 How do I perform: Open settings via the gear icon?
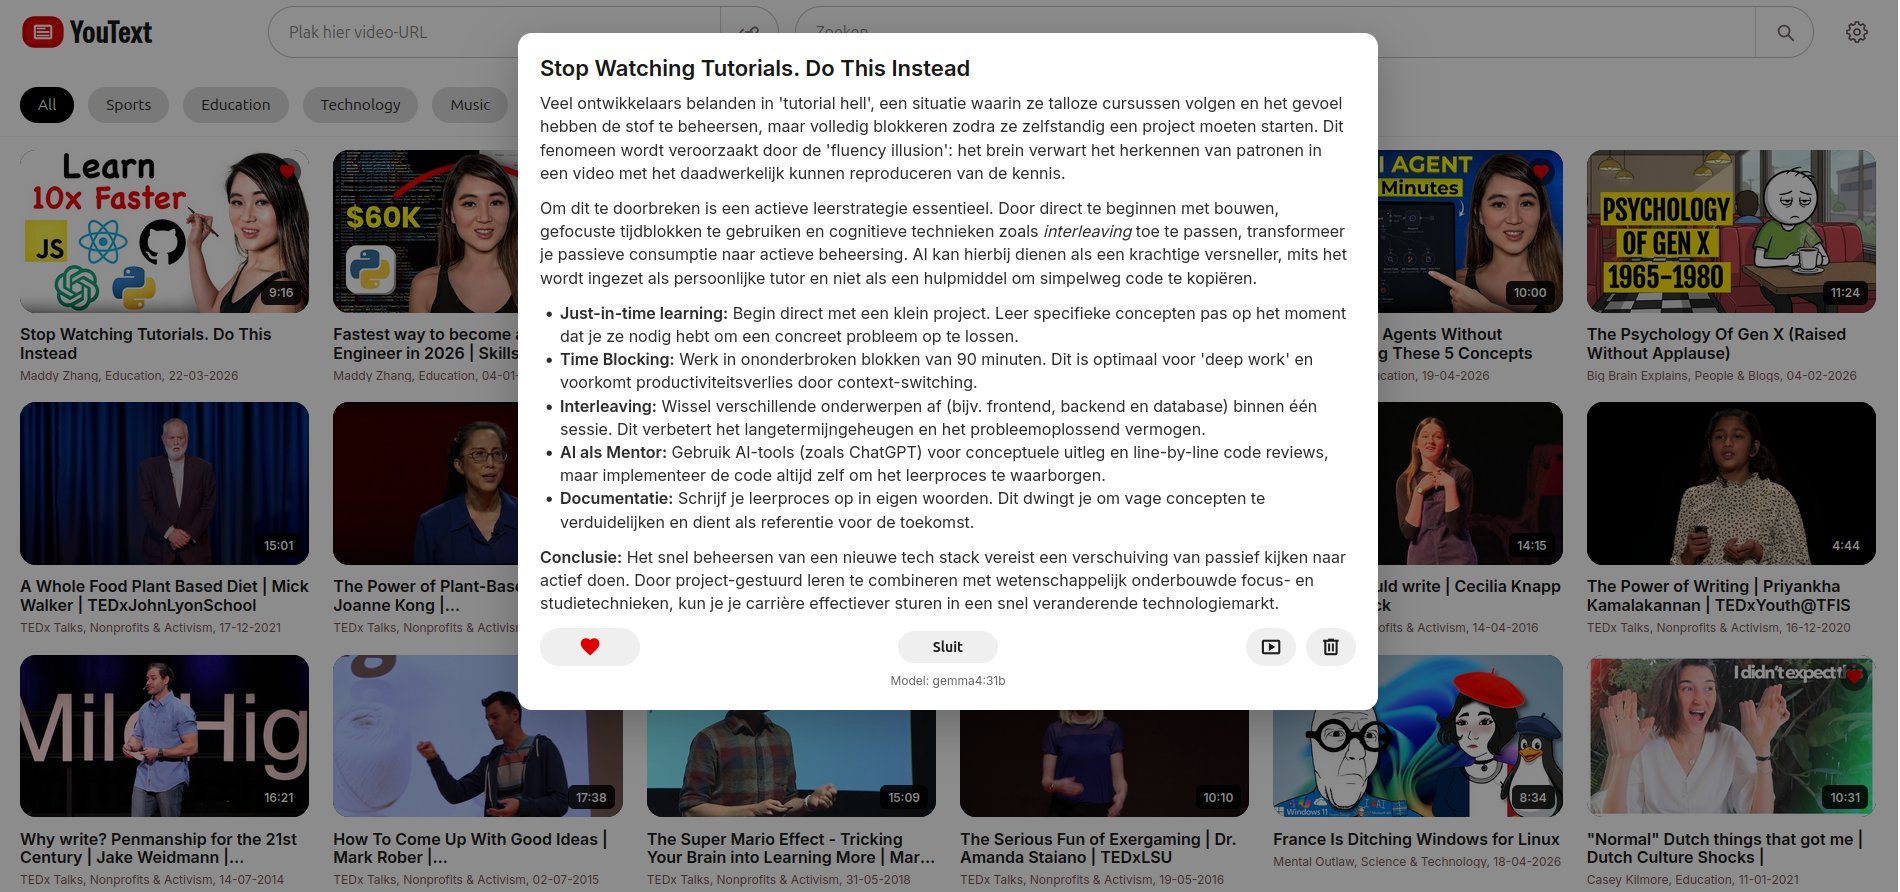pos(1856,32)
